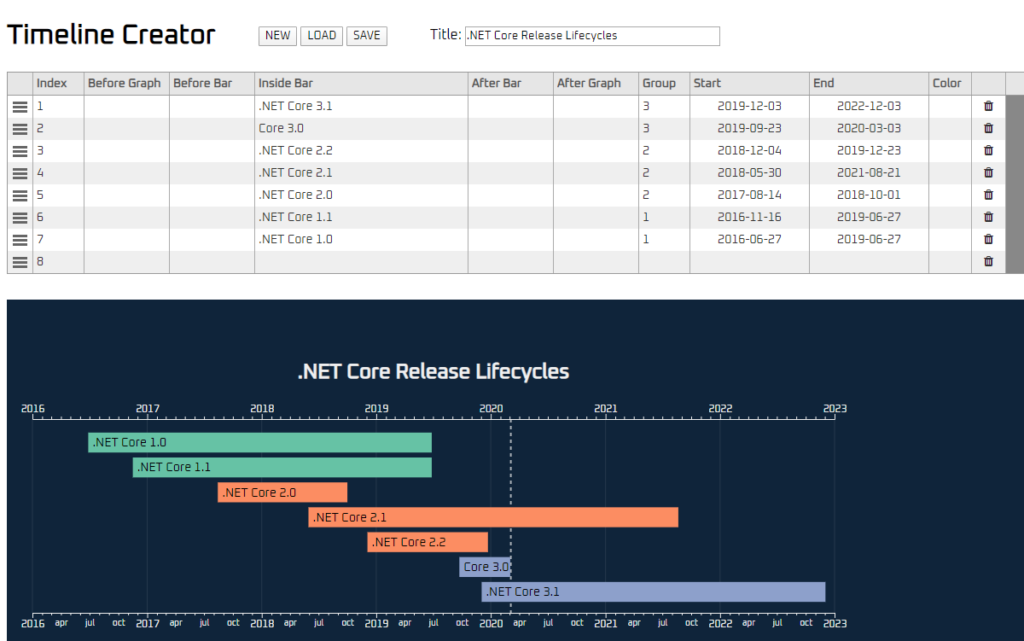Click the After Bar column header

point(511,84)
